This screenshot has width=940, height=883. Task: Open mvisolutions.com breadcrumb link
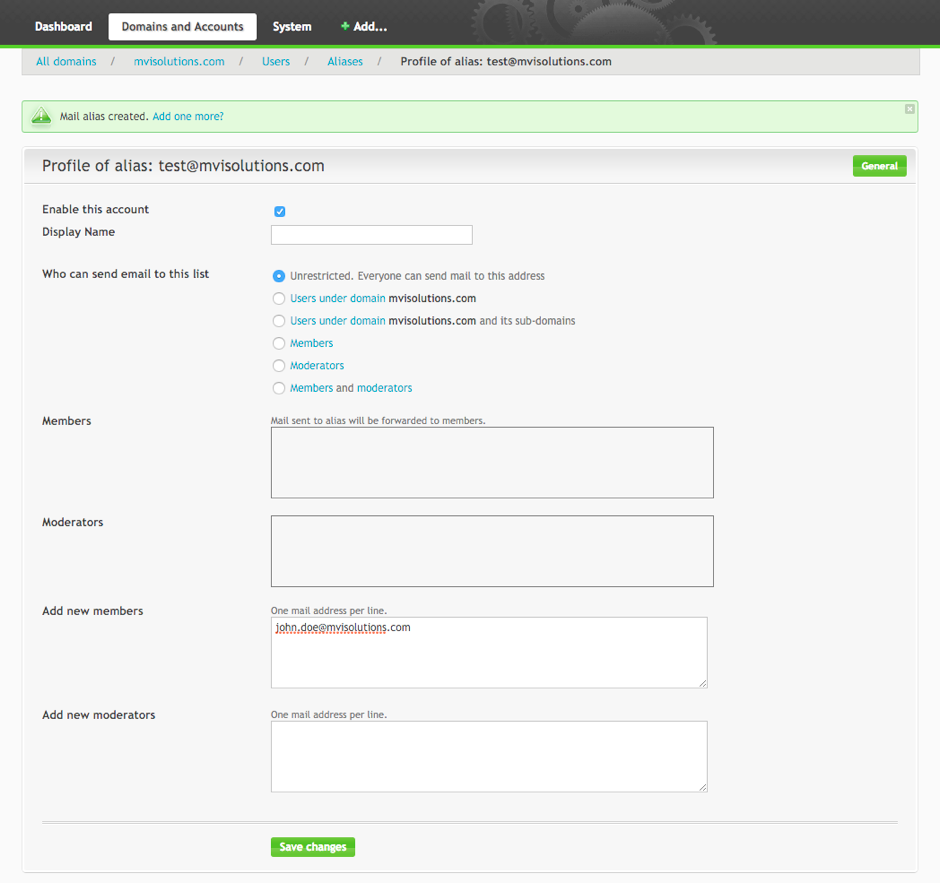(179, 61)
